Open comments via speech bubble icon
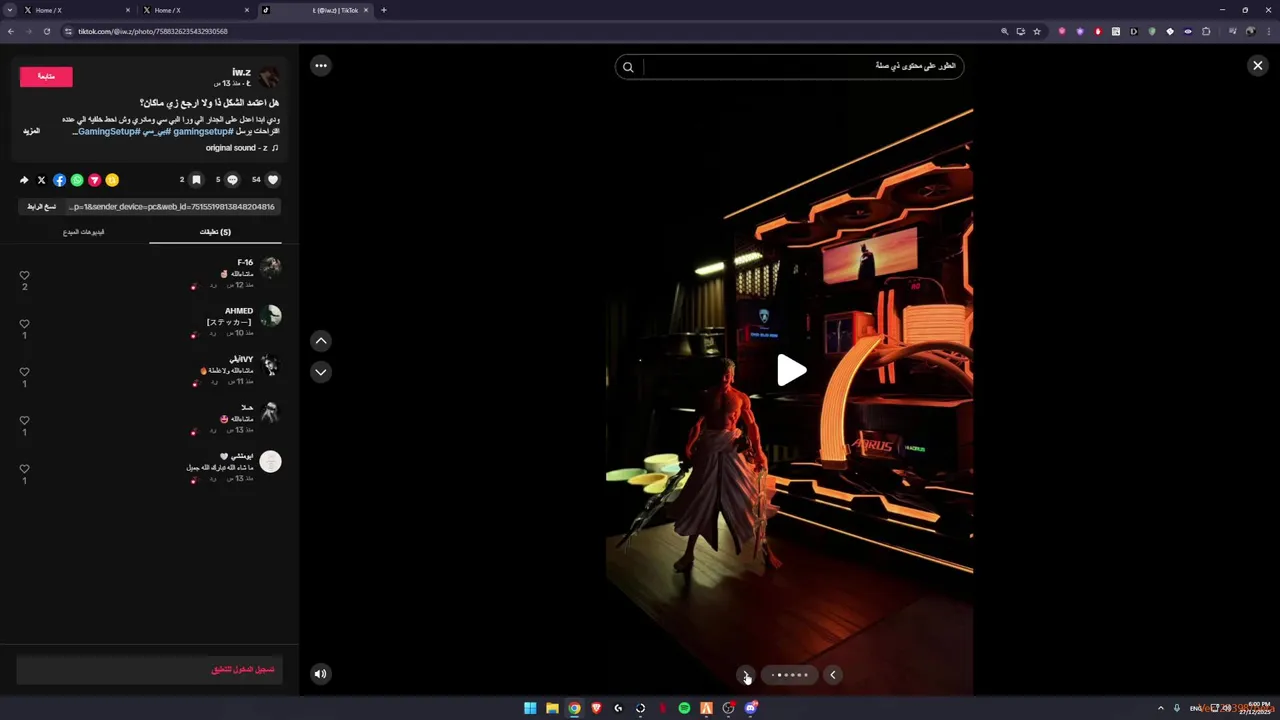 [233, 180]
